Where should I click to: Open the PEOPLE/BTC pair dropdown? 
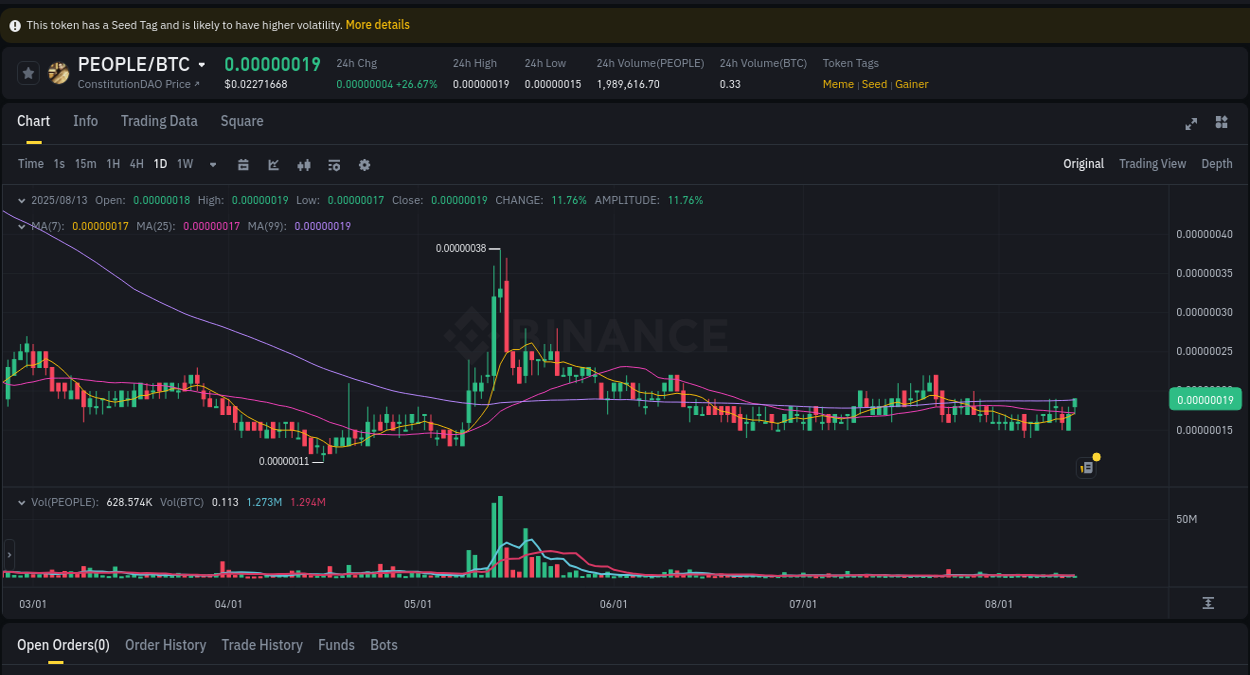pos(199,64)
